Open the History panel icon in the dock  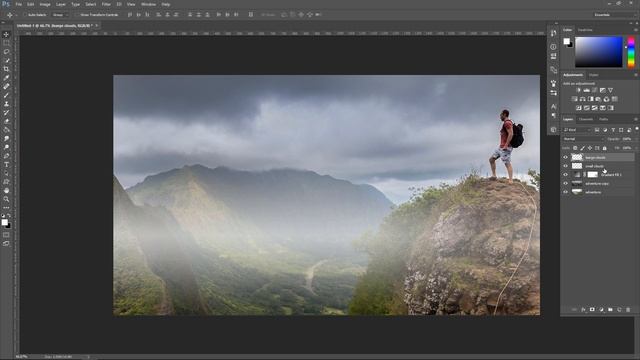click(553, 33)
